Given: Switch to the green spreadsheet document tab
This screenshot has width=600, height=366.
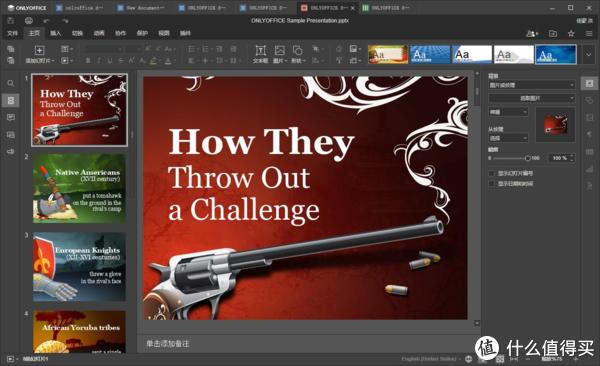Looking at the screenshot, I should (x=386, y=8).
